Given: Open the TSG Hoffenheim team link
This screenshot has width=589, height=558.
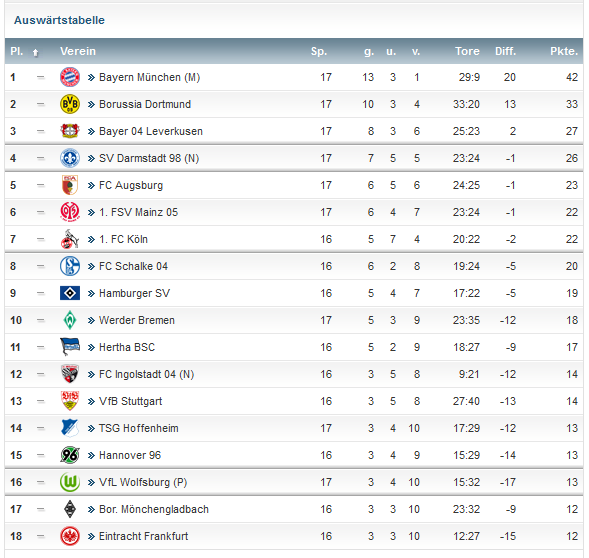Looking at the screenshot, I should pyautogui.click(x=139, y=428).
